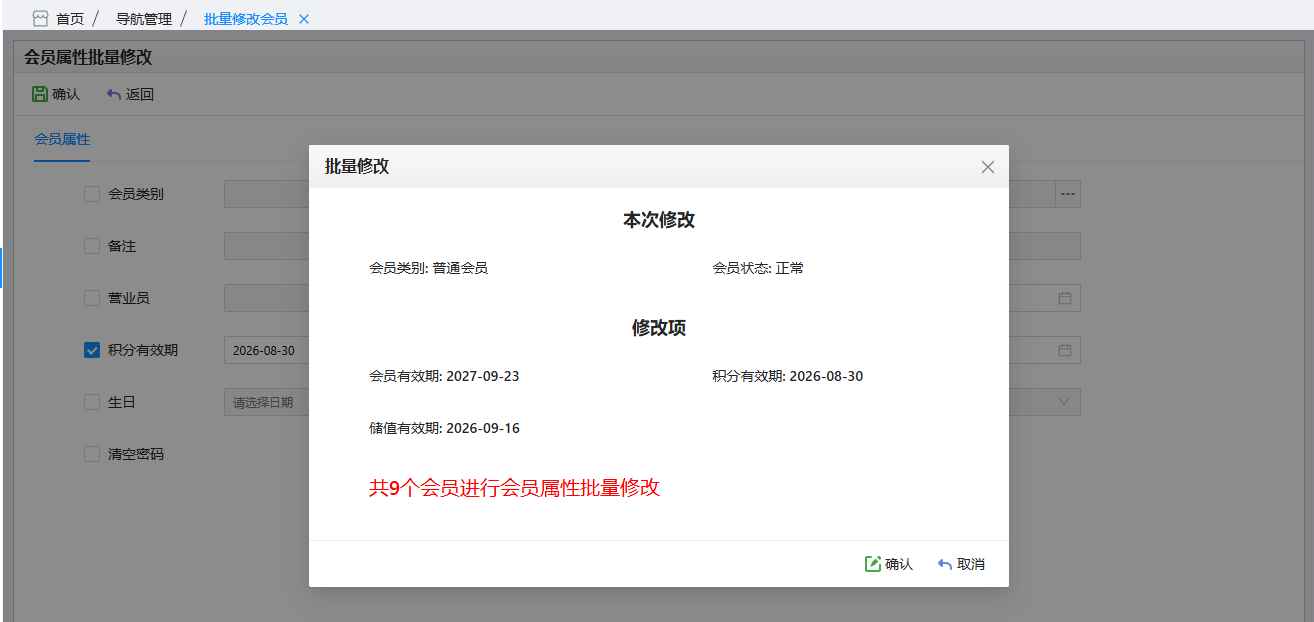
Task: Open the calendar icon on the 积分有效期 row
Action: [x=1064, y=350]
